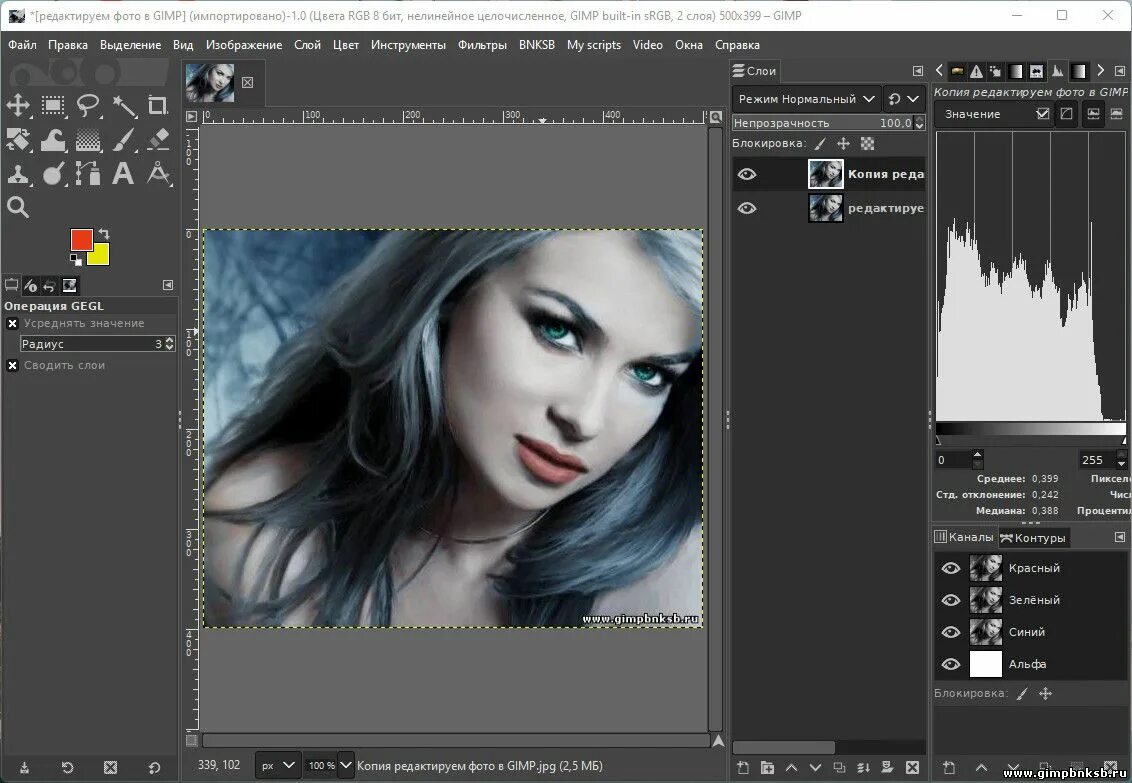Select the Paths tool
The width and height of the screenshot is (1132, 783).
pos(88,174)
